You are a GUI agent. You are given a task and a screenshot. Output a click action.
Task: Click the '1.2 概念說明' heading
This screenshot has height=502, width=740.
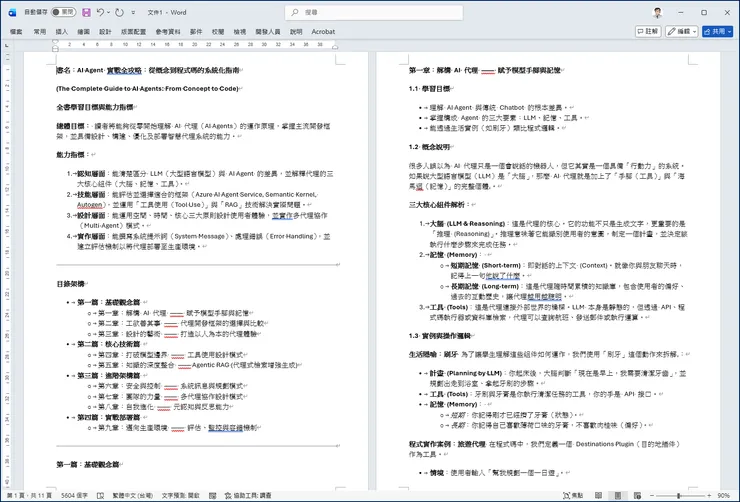point(429,147)
